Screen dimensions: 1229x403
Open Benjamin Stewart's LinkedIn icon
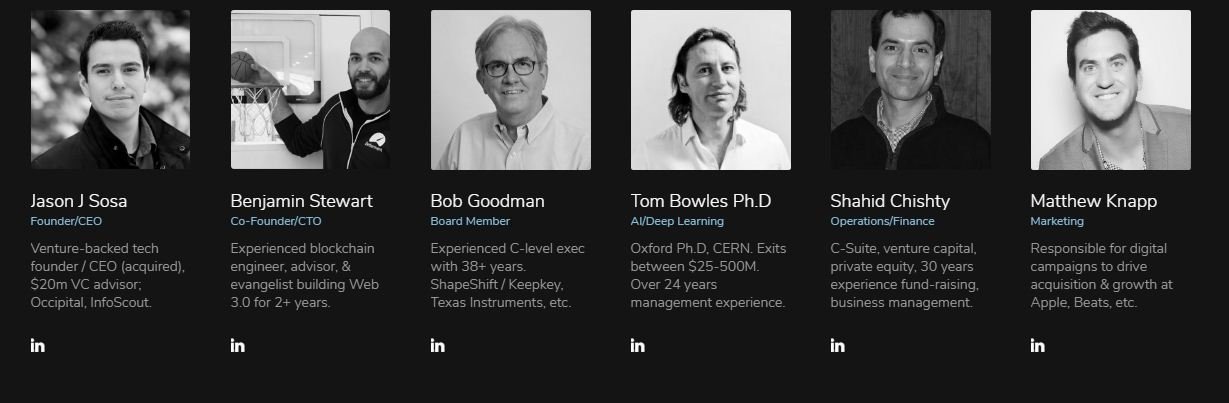pos(238,346)
